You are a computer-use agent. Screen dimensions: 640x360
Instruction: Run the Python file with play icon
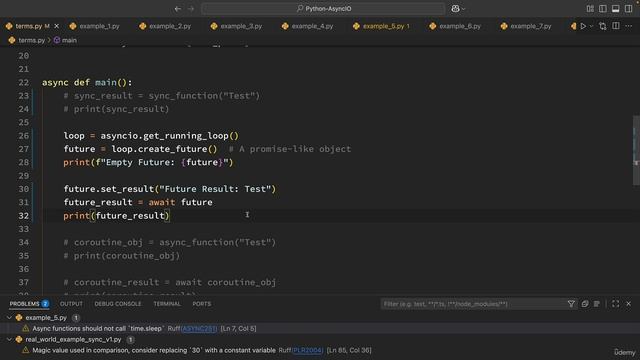click(x=583, y=26)
